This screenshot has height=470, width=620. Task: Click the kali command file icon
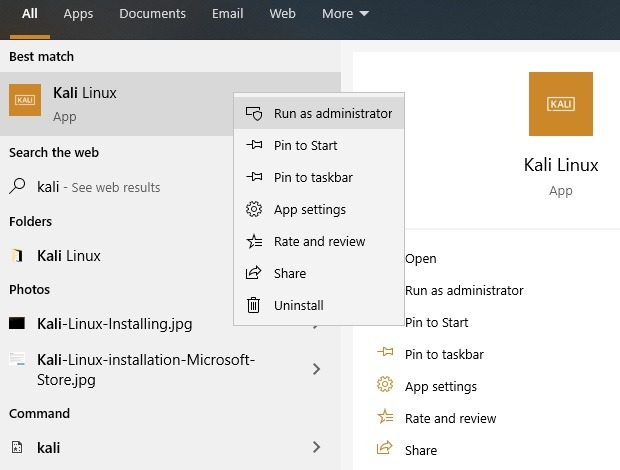pos(17,447)
